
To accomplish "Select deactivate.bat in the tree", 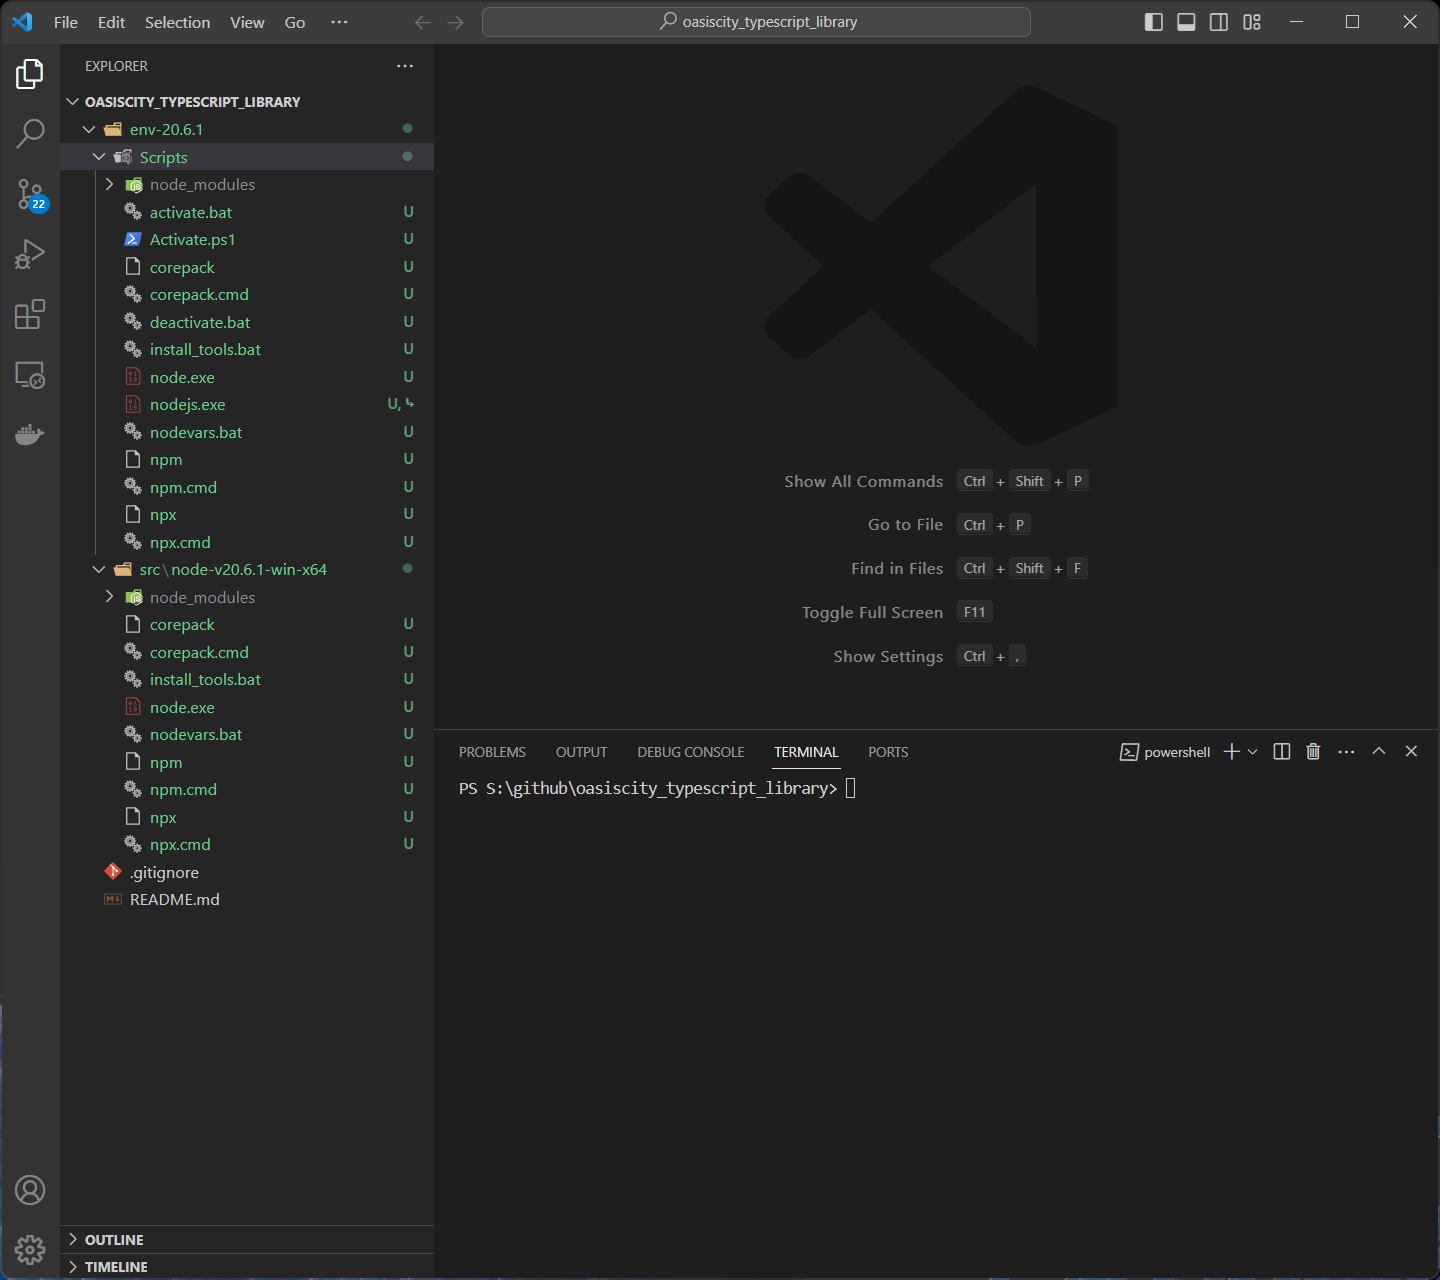I will click(x=247, y=322).
